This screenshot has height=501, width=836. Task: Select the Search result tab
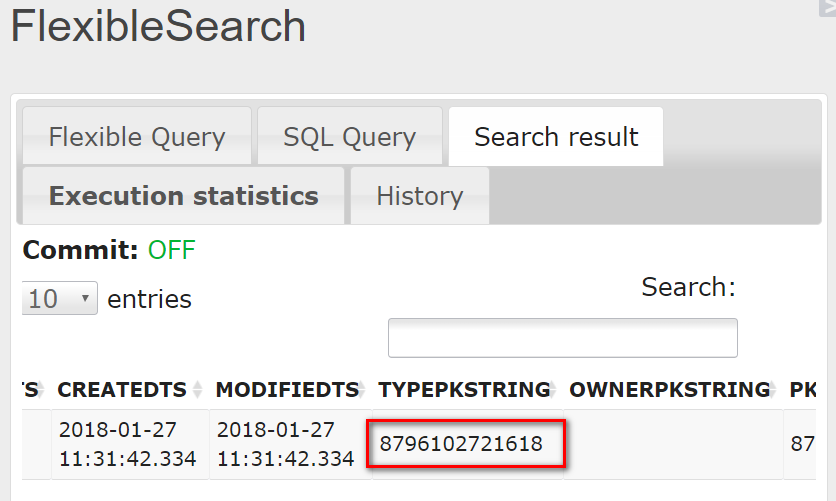[556, 136]
